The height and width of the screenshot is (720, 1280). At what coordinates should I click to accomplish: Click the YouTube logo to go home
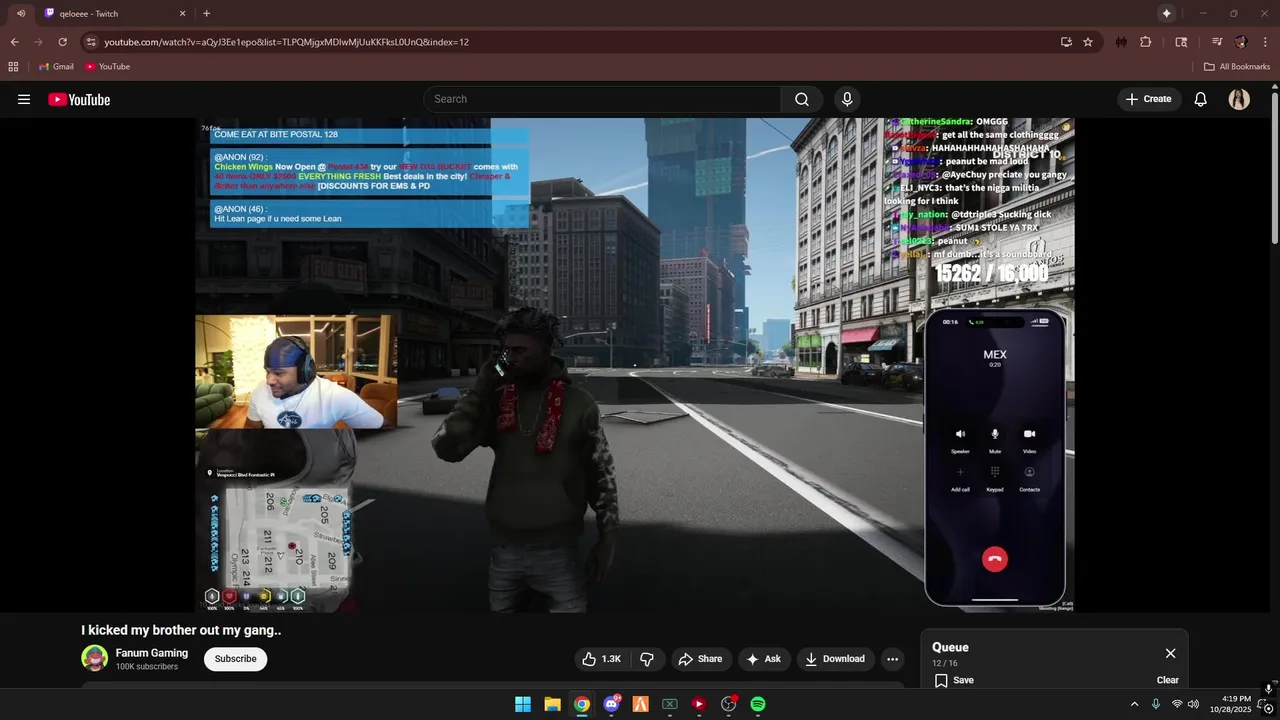(x=79, y=99)
